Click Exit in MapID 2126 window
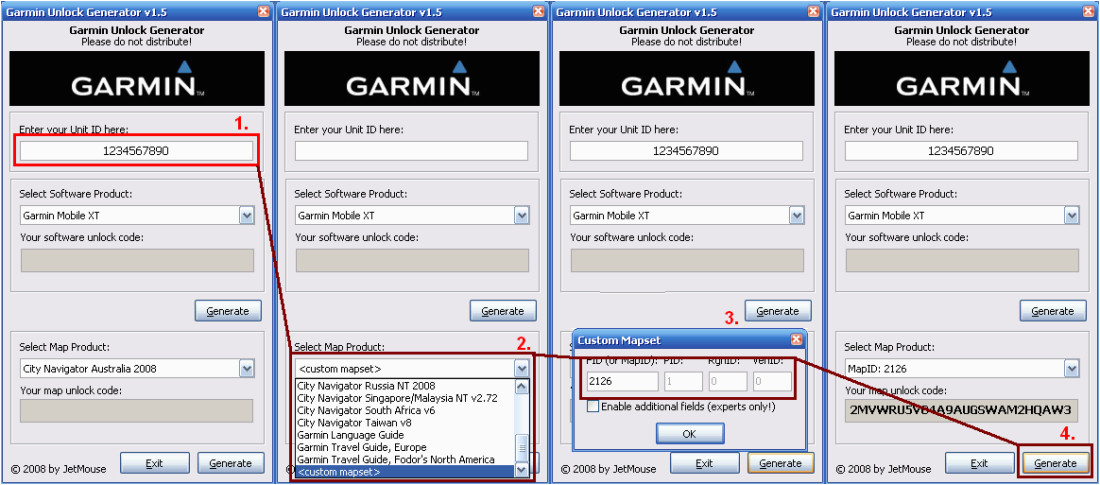Image resolution: width=1100 pixels, height=485 pixels. pos(979,463)
